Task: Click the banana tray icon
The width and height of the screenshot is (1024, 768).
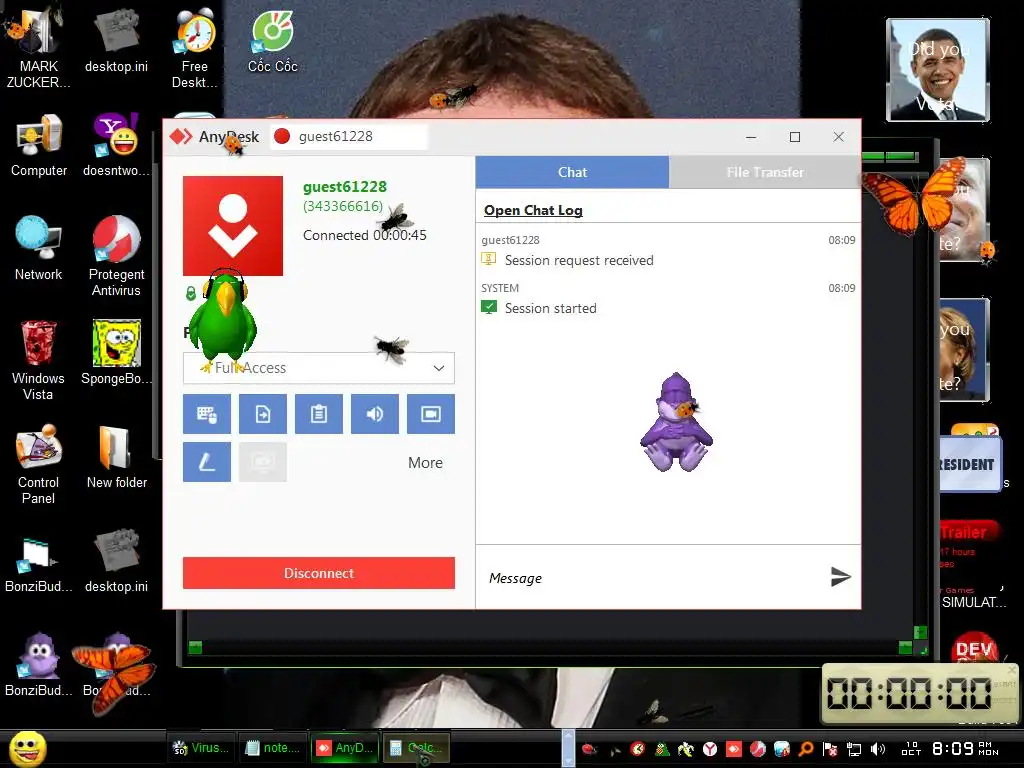Action: click(x=686, y=749)
